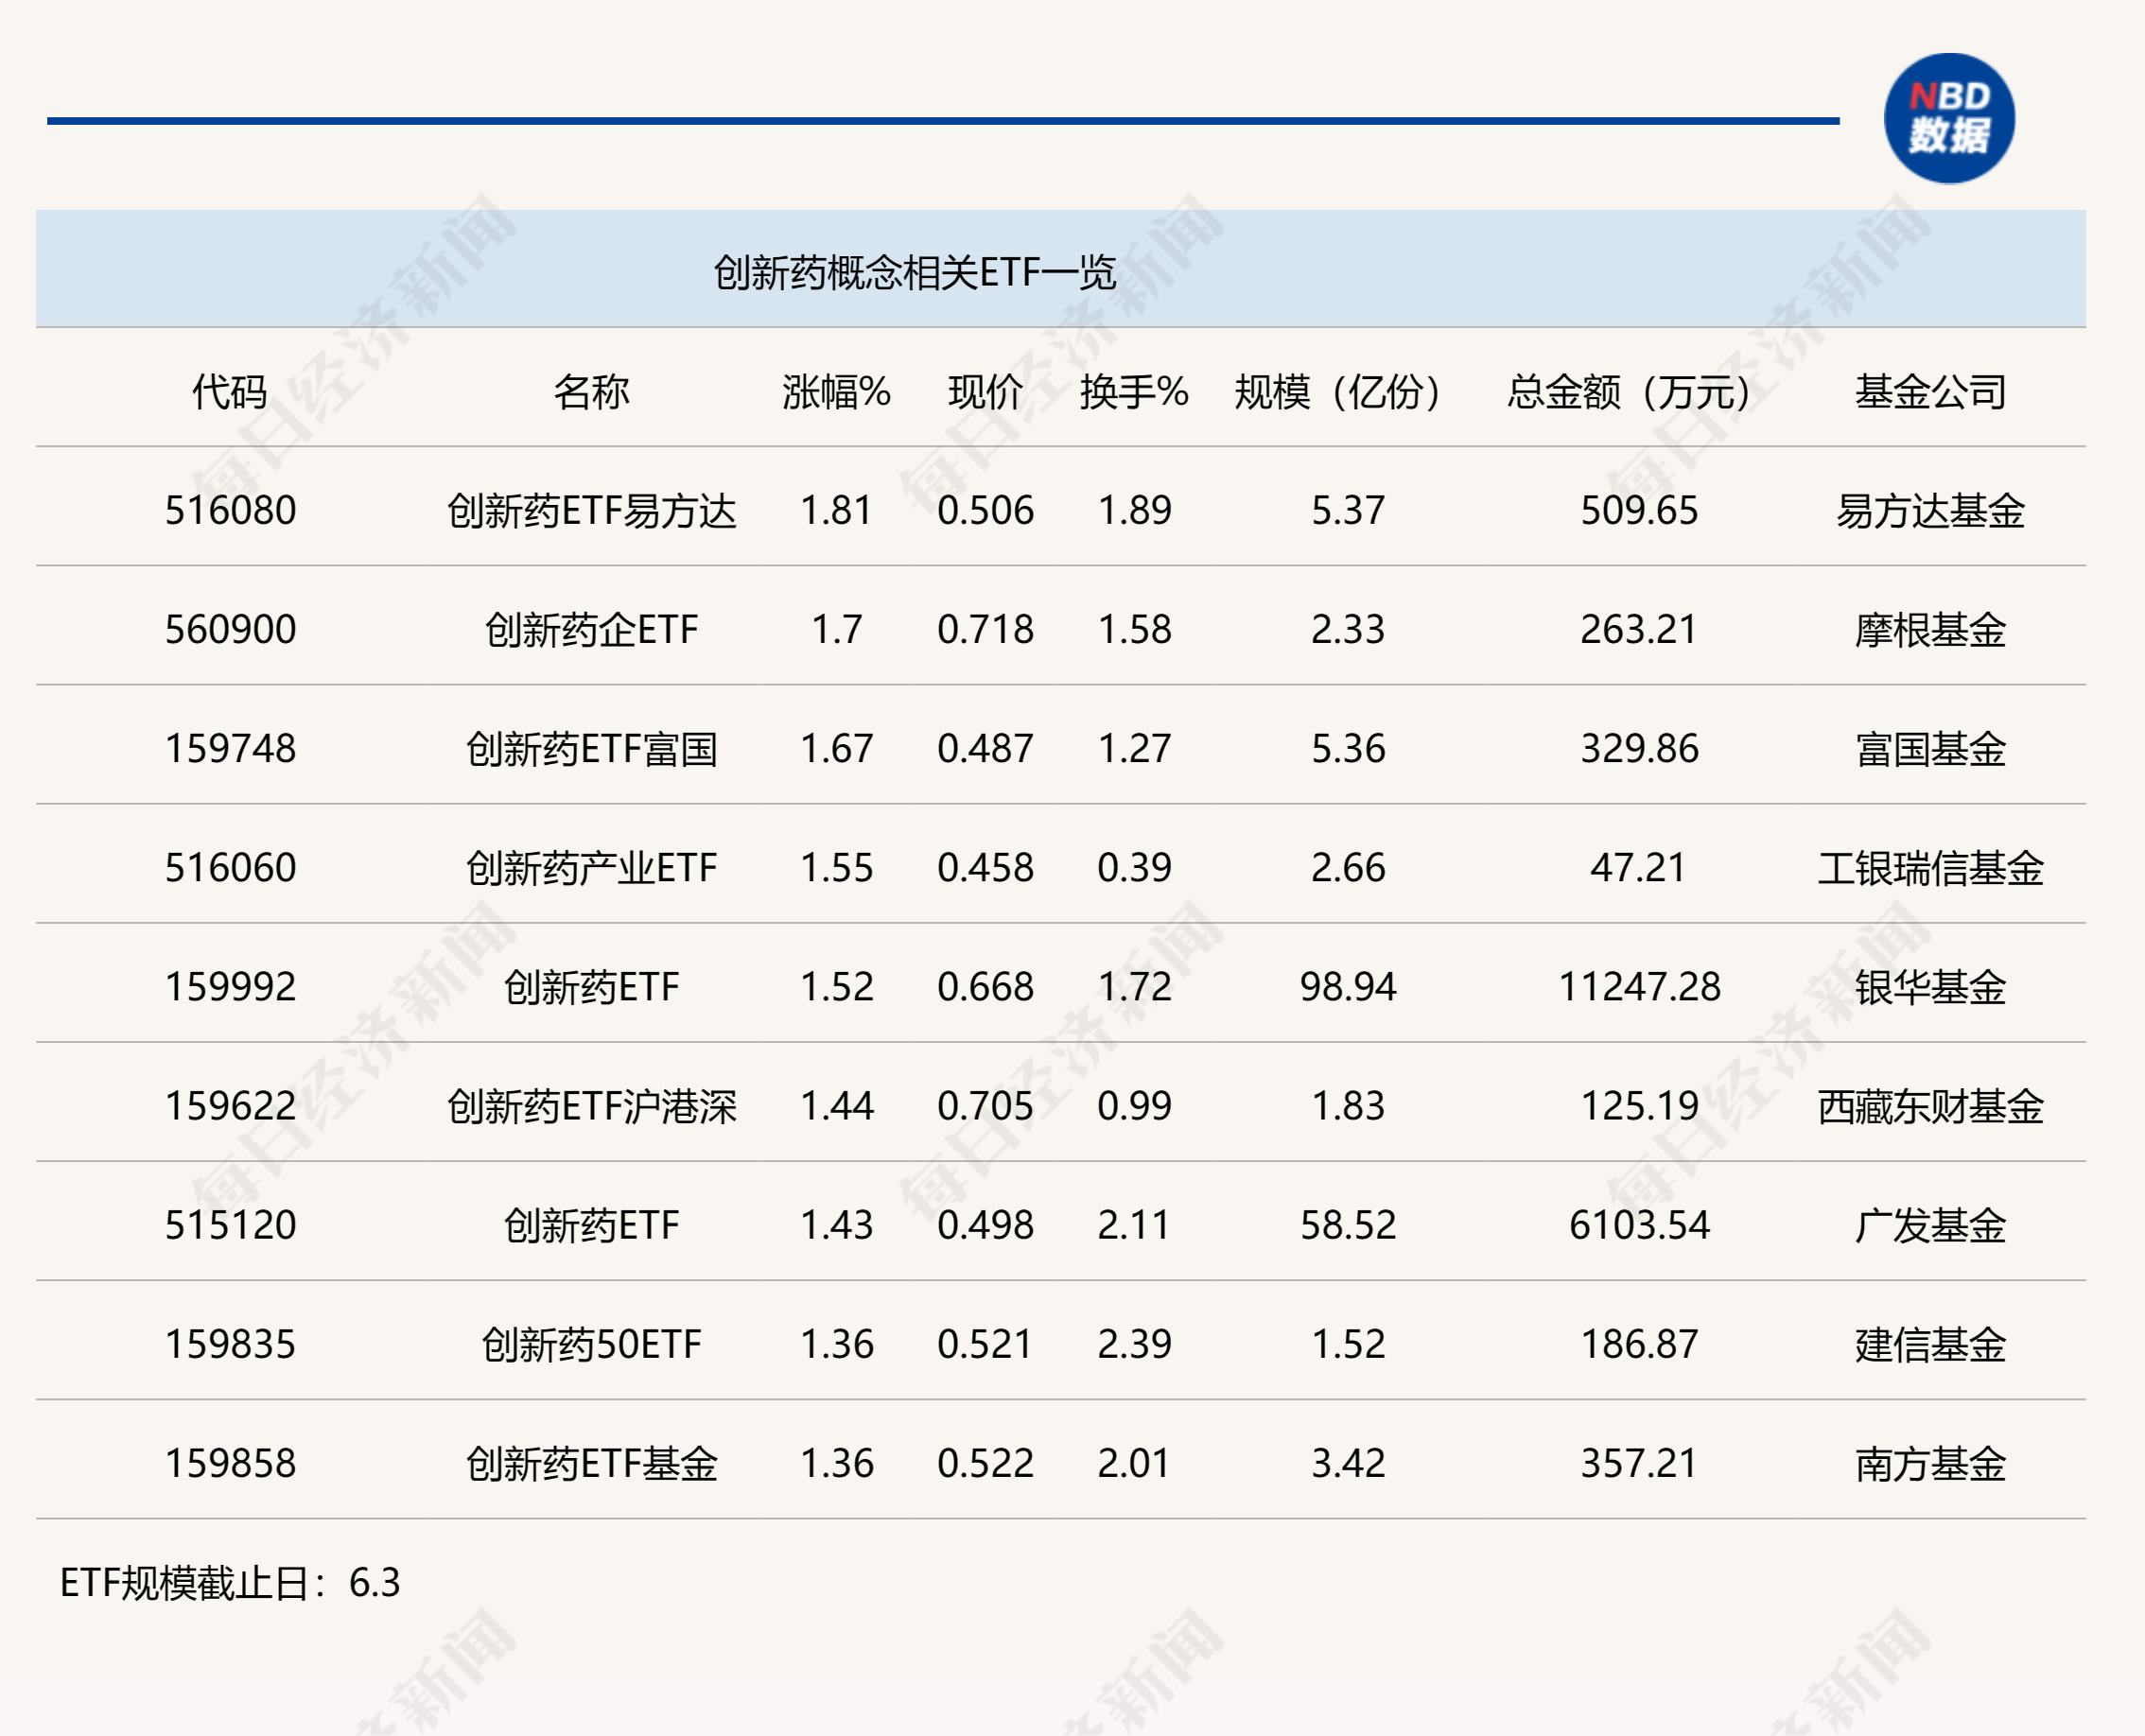Image resolution: width=2145 pixels, height=1736 pixels.
Task: Select the 涨幅% column header
Action: click(836, 391)
